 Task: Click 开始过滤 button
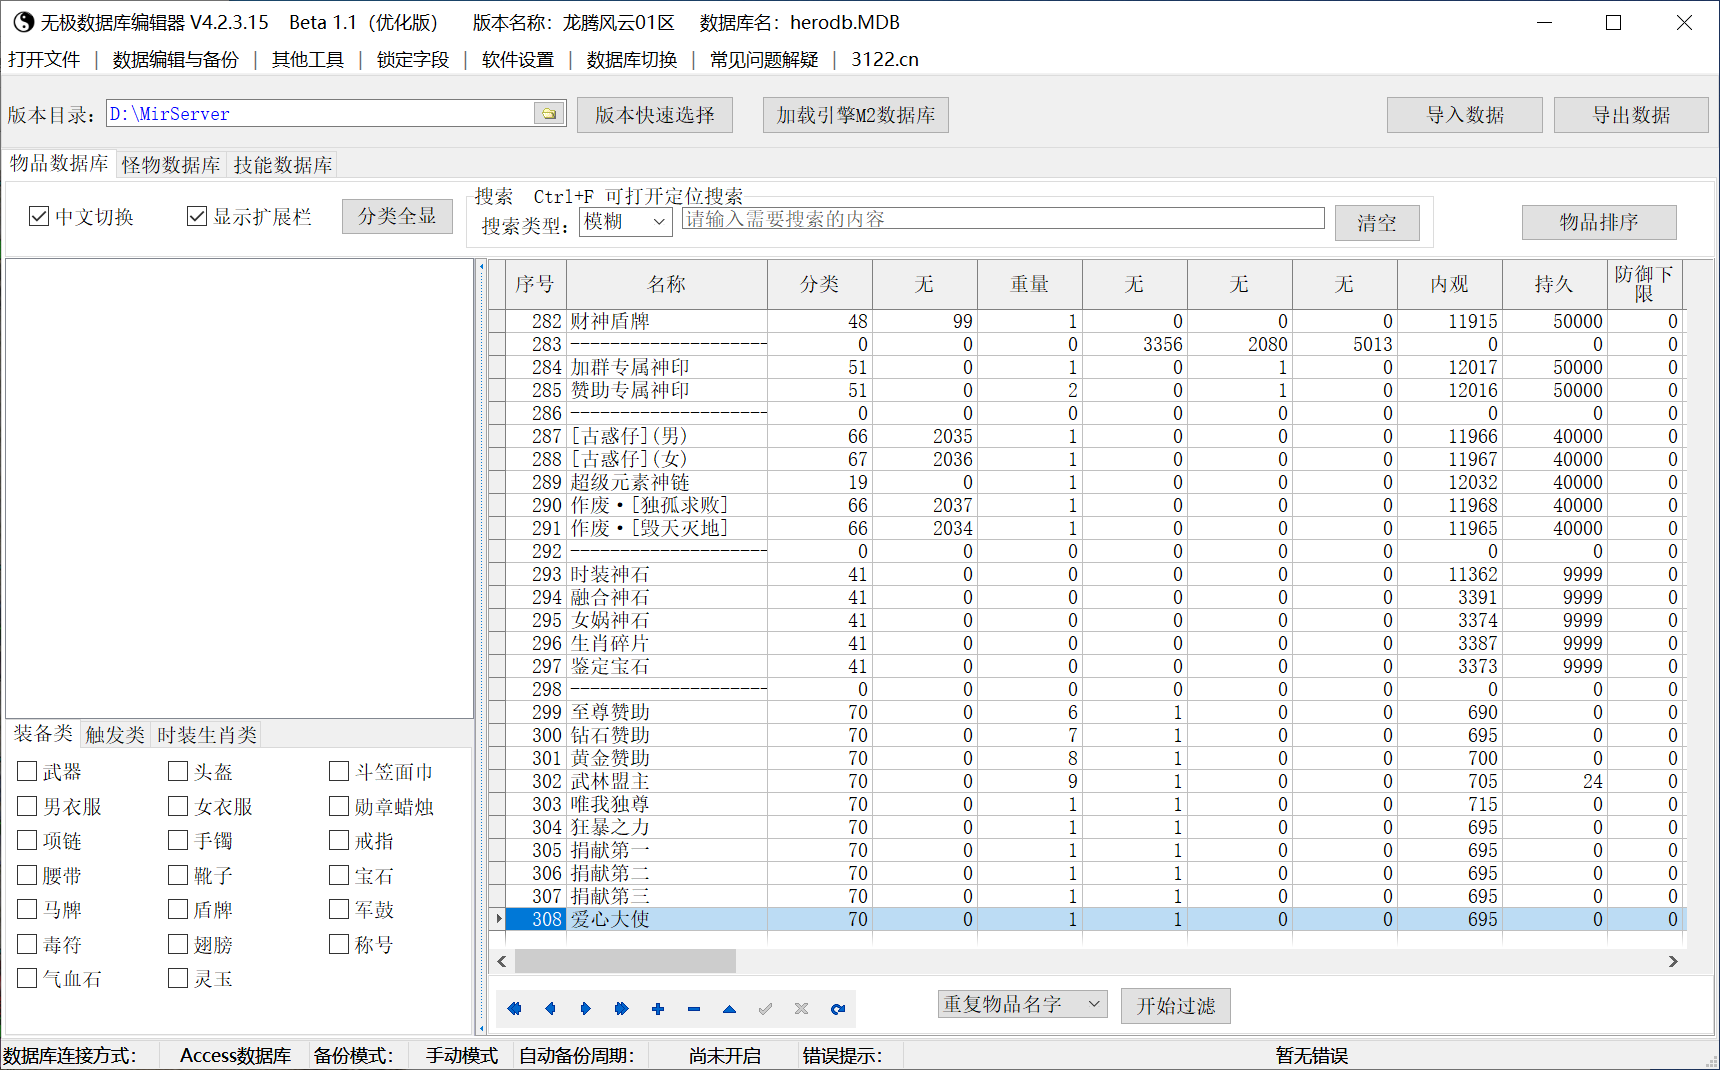tap(1176, 1006)
